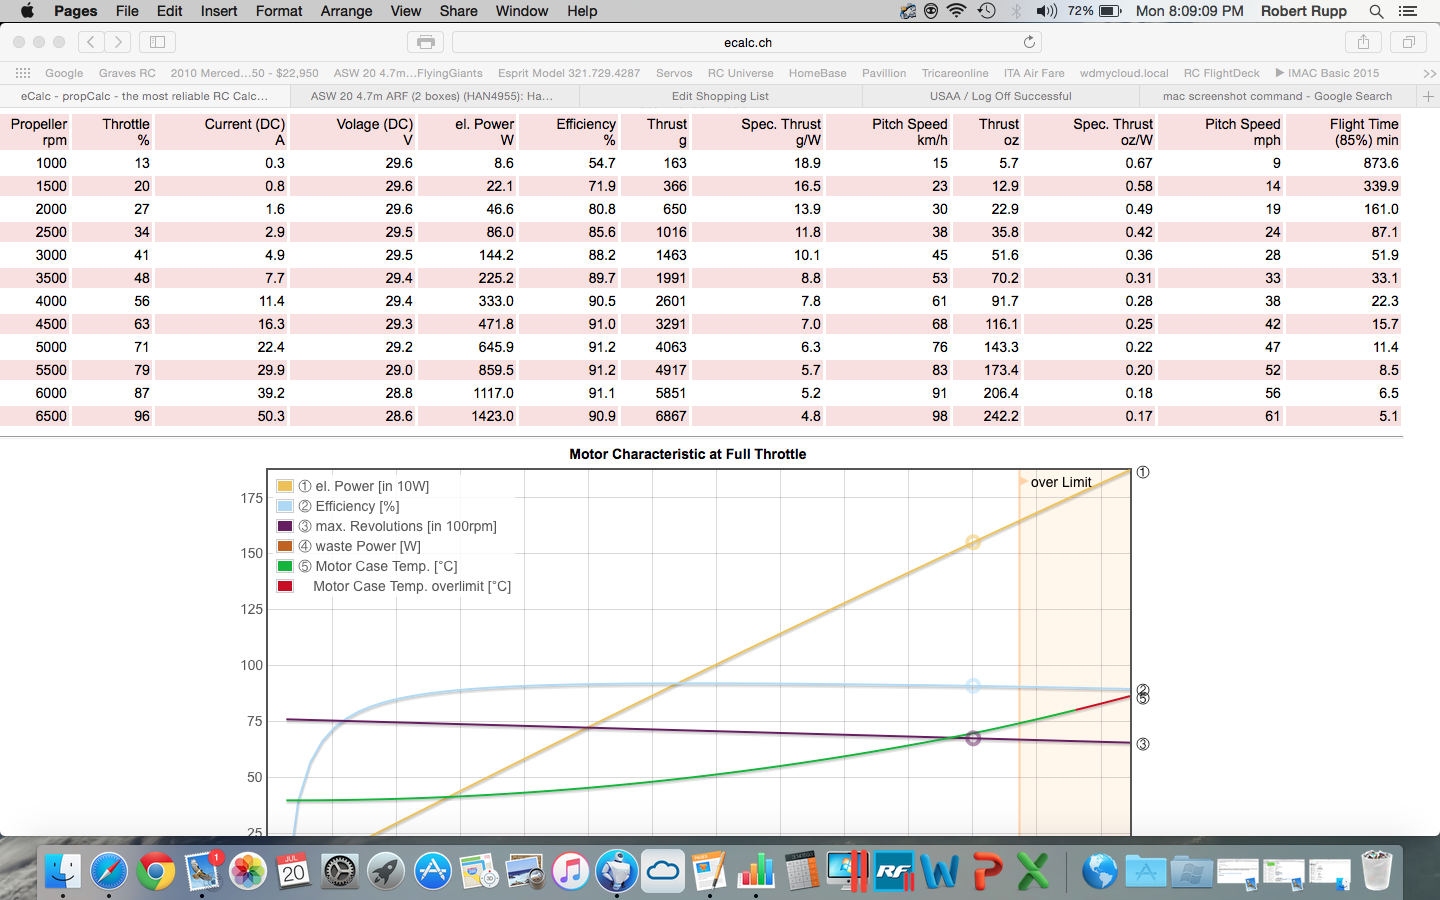
Task: Open the Wi-Fi status menu
Action: 957,11
